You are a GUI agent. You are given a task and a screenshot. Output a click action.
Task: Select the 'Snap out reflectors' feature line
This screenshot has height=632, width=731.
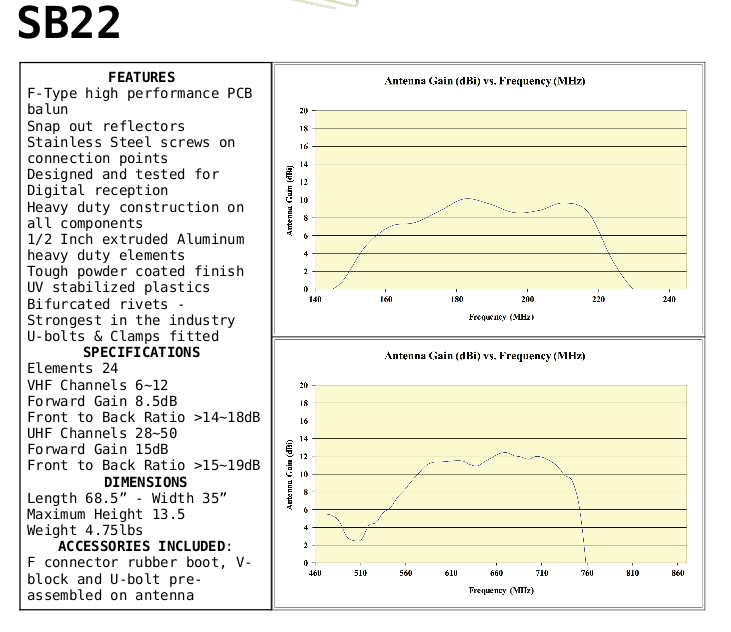(106, 126)
